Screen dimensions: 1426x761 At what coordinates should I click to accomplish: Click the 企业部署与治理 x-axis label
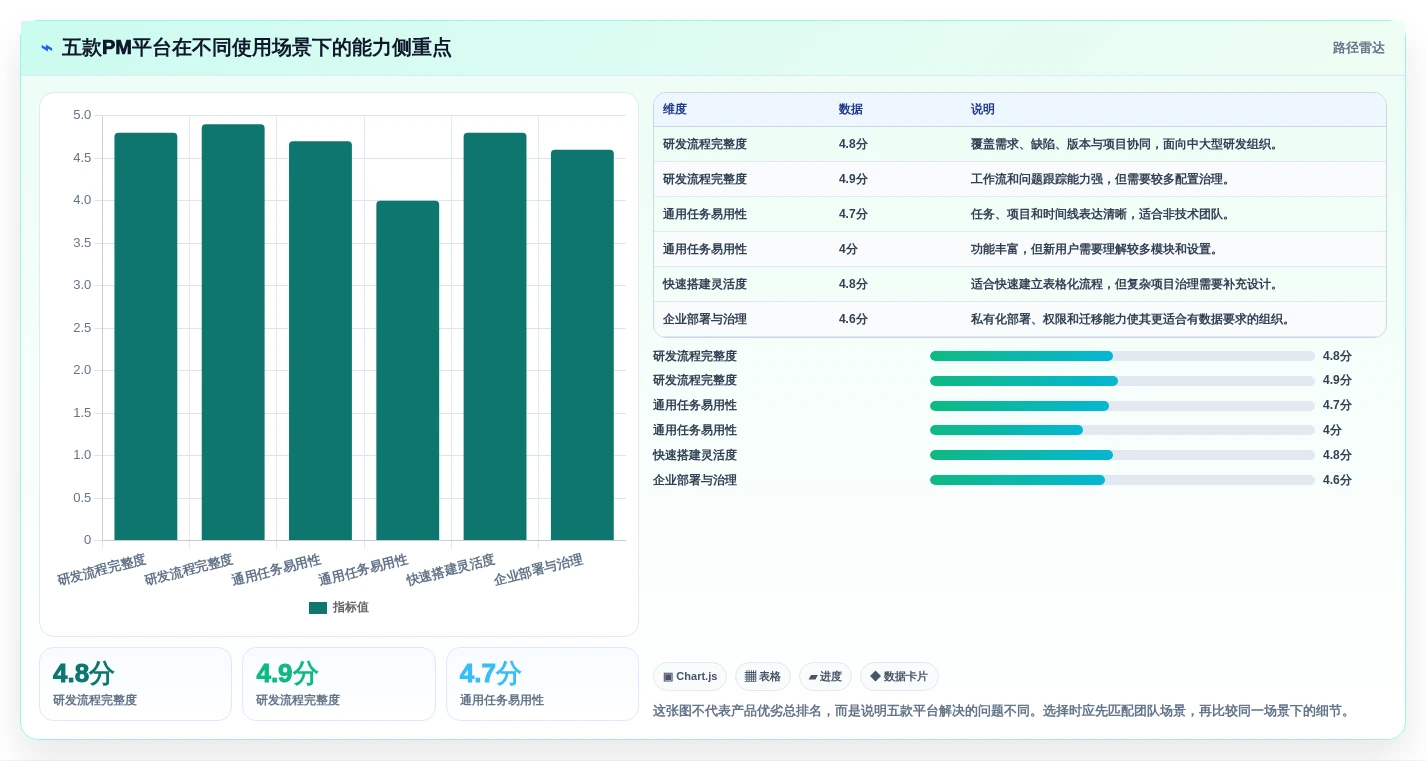pos(538,568)
